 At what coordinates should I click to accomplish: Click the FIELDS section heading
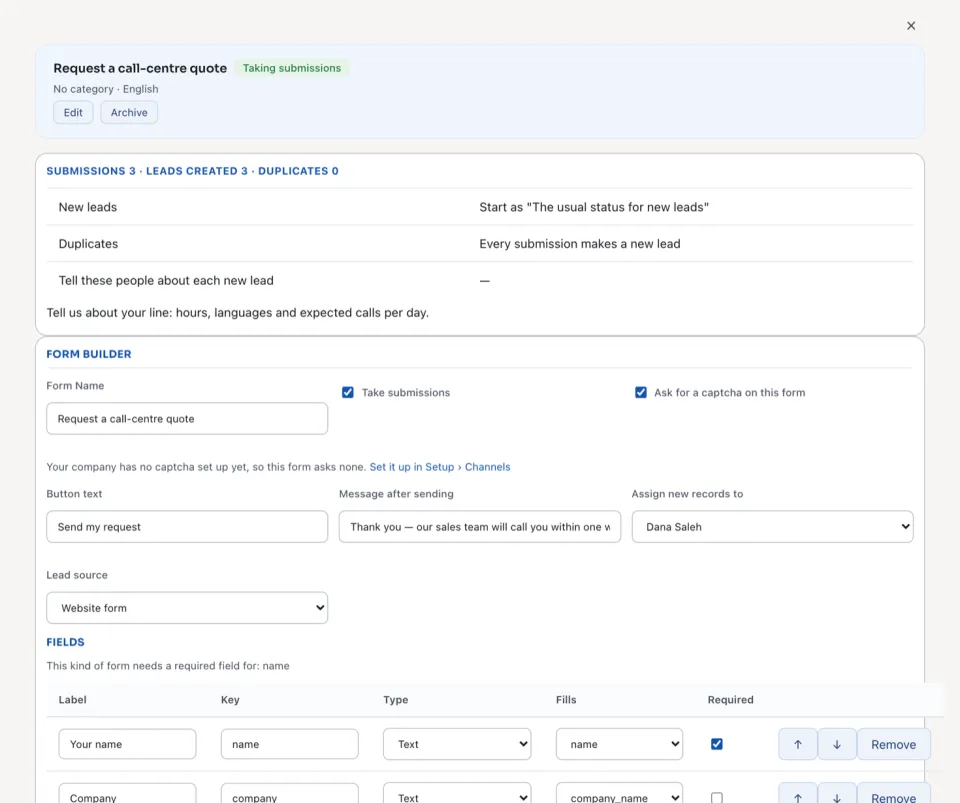(66, 642)
